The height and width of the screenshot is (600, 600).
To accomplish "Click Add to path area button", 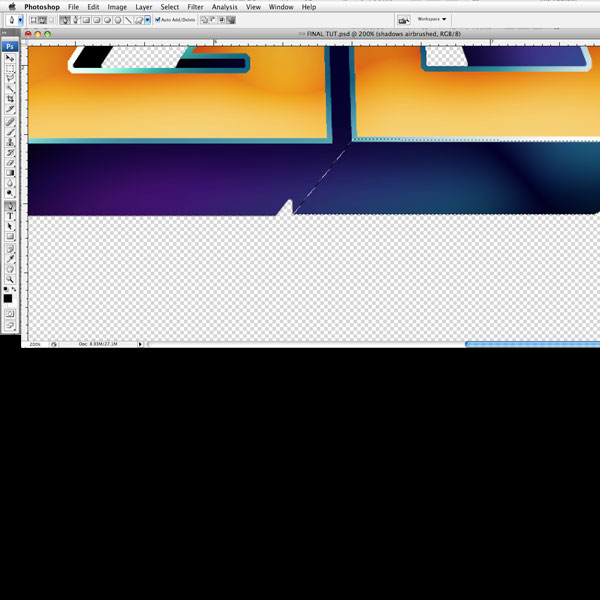I will (x=204, y=20).
